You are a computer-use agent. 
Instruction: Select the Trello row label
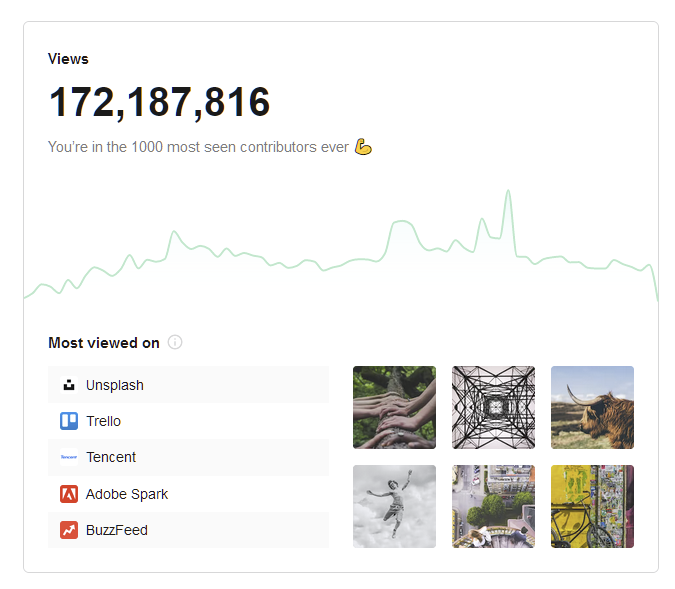[x=103, y=421]
